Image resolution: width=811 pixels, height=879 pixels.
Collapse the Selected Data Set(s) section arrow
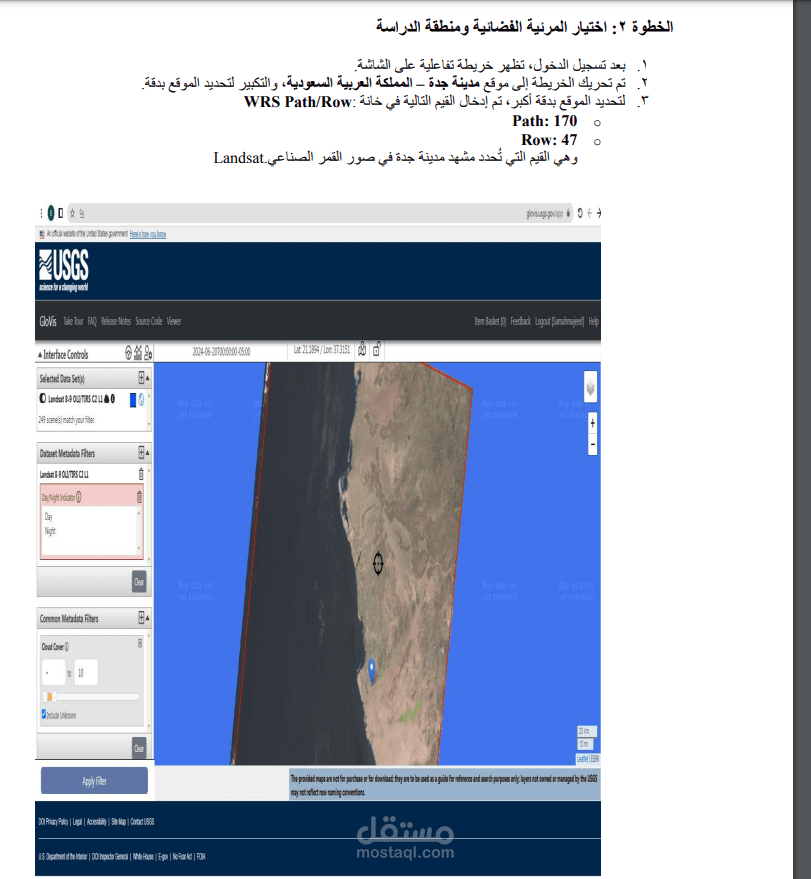coord(147,378)
